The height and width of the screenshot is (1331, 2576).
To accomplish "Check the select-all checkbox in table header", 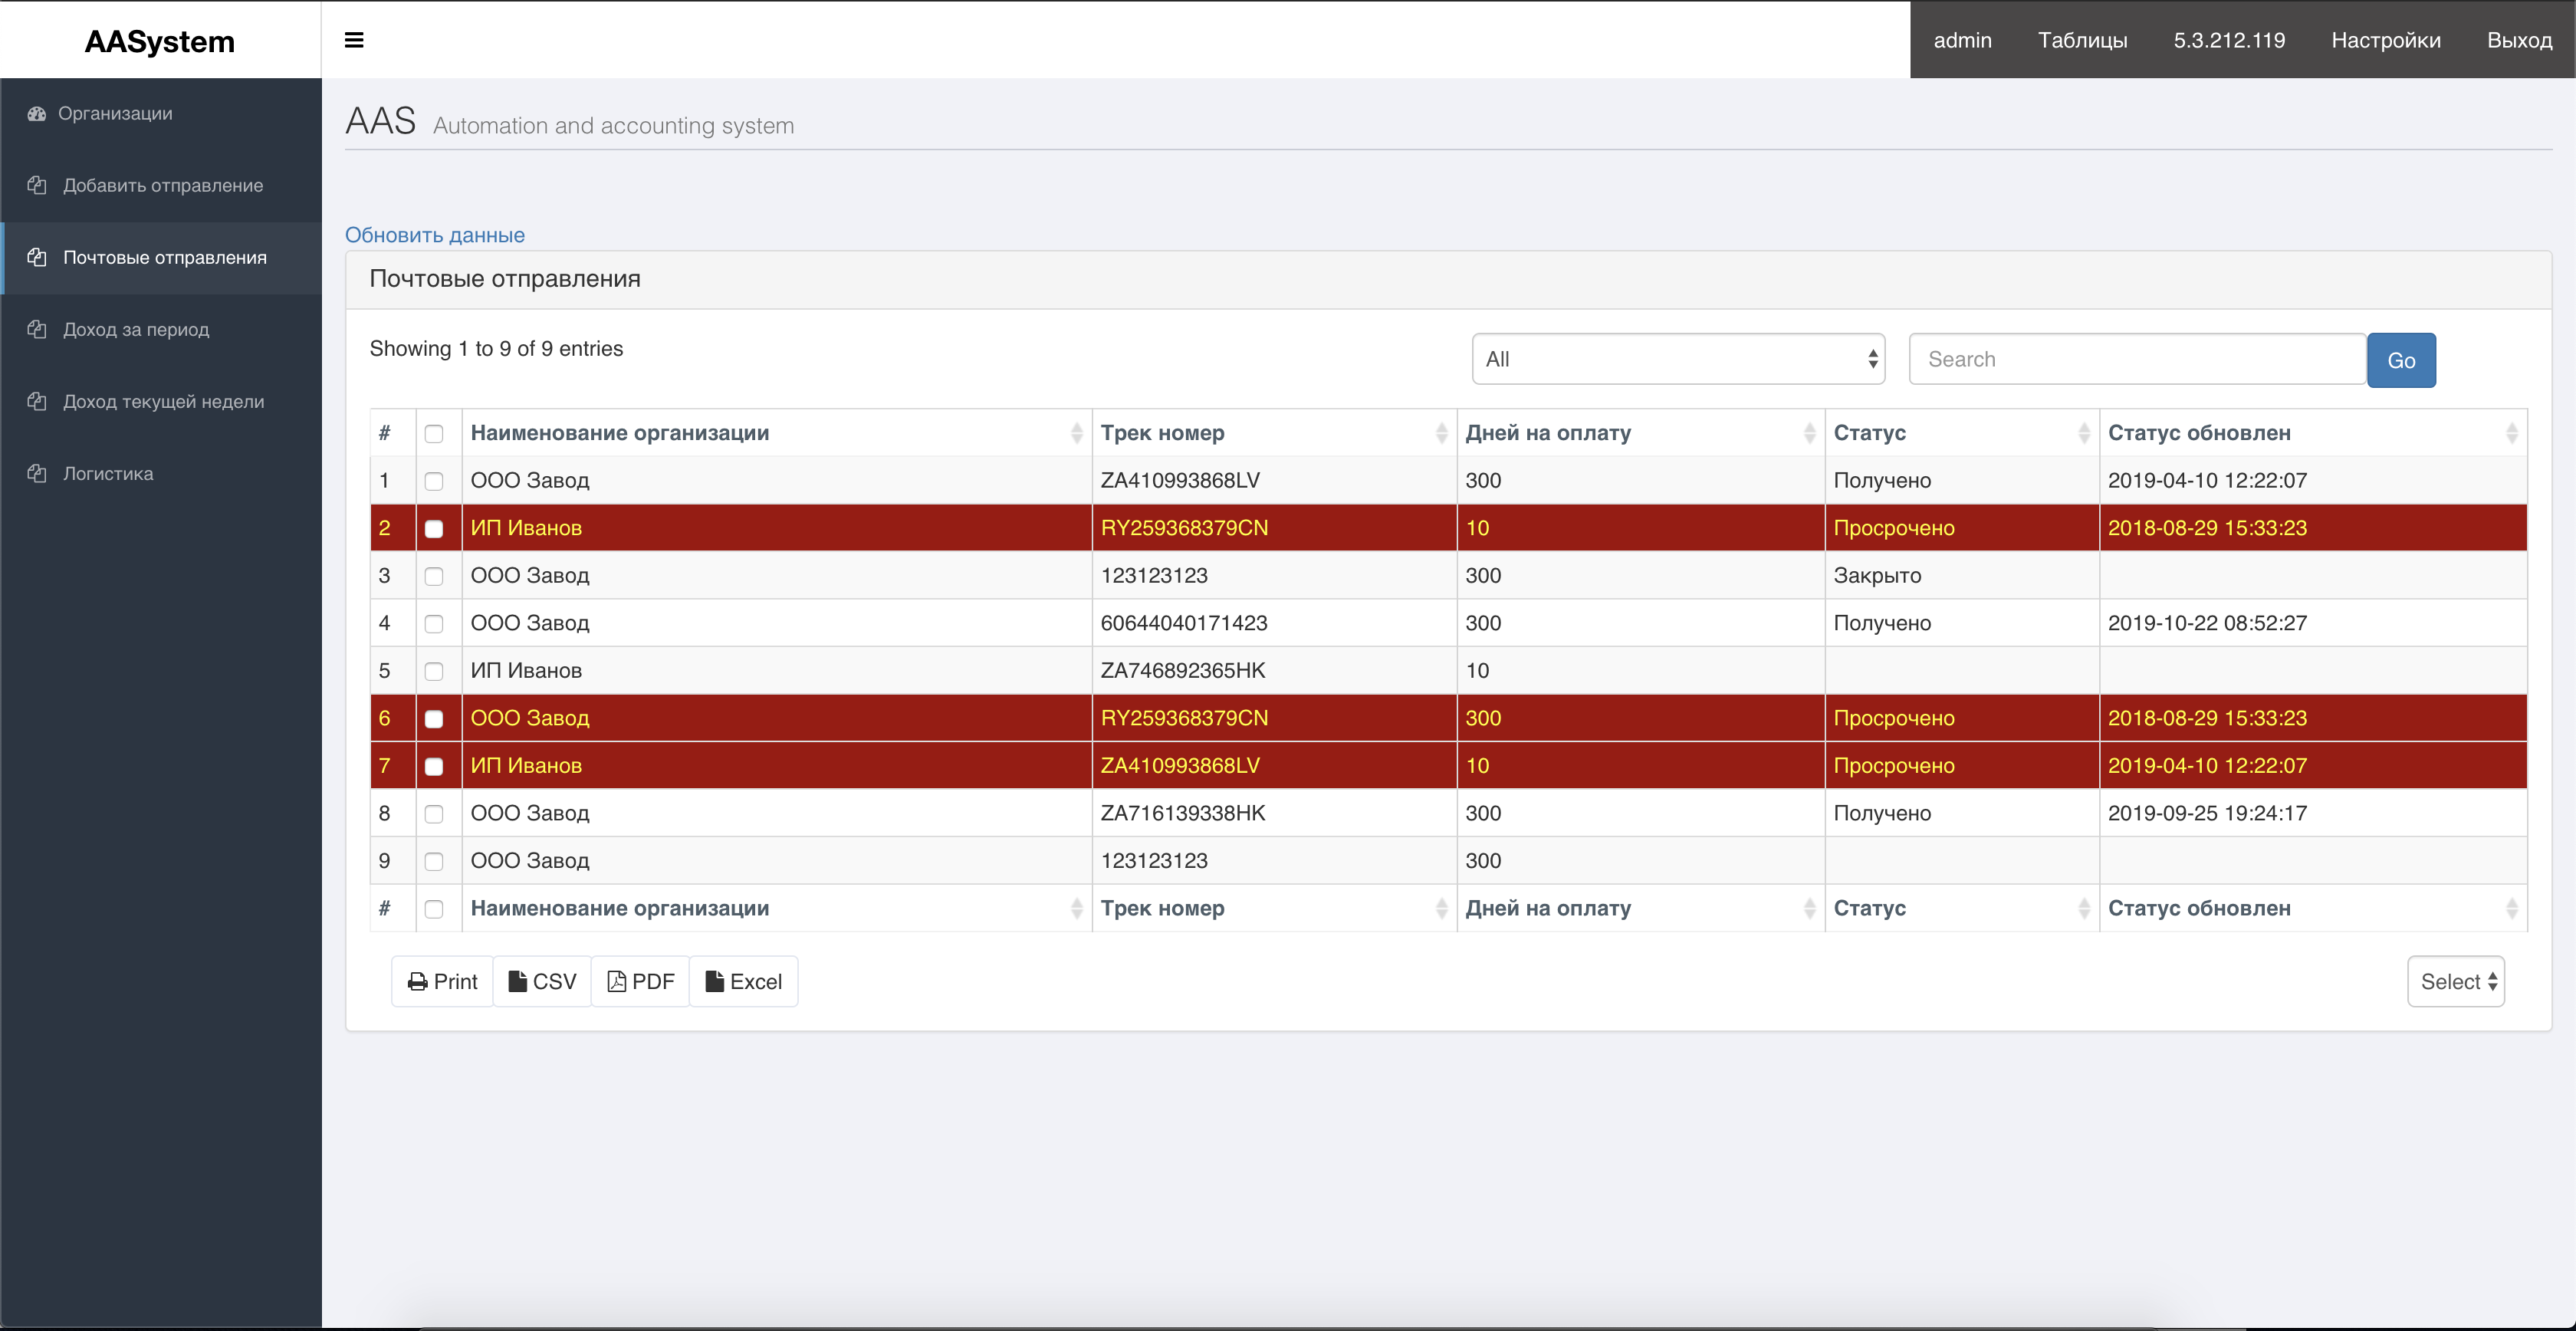I will tap(434, 434).
